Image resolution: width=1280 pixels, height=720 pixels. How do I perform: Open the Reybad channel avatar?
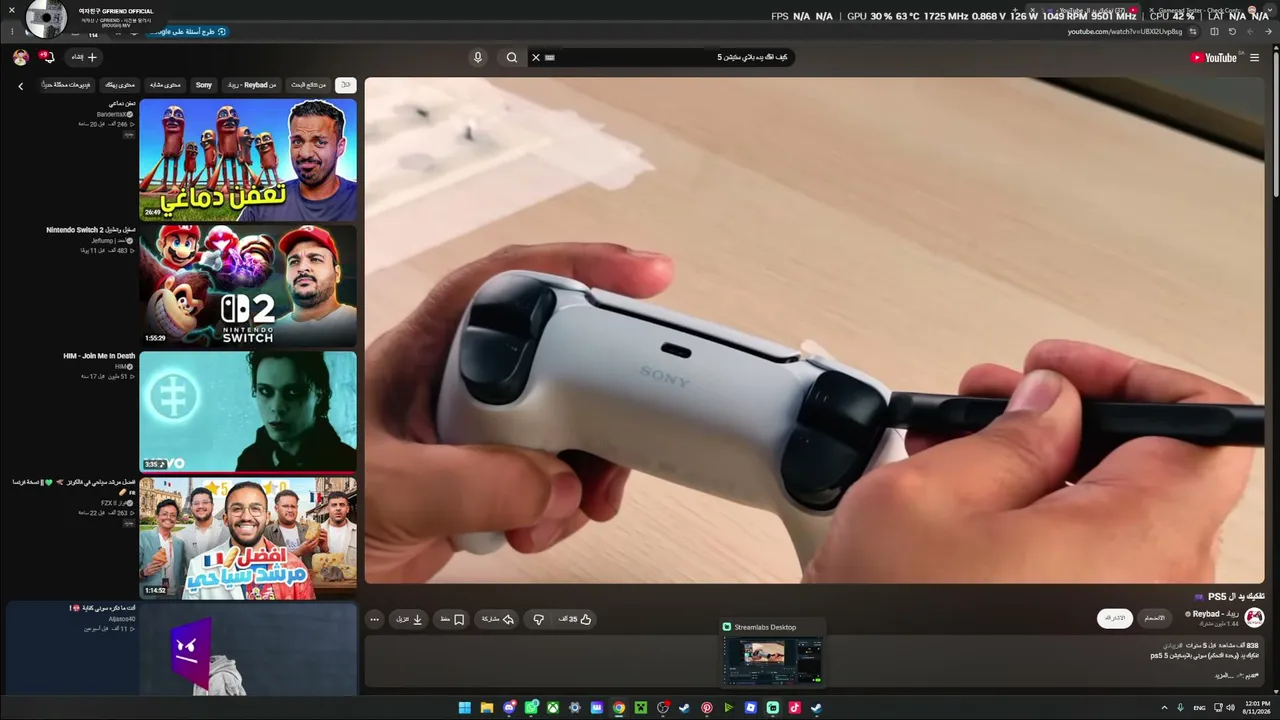[x=1254, y=618]
